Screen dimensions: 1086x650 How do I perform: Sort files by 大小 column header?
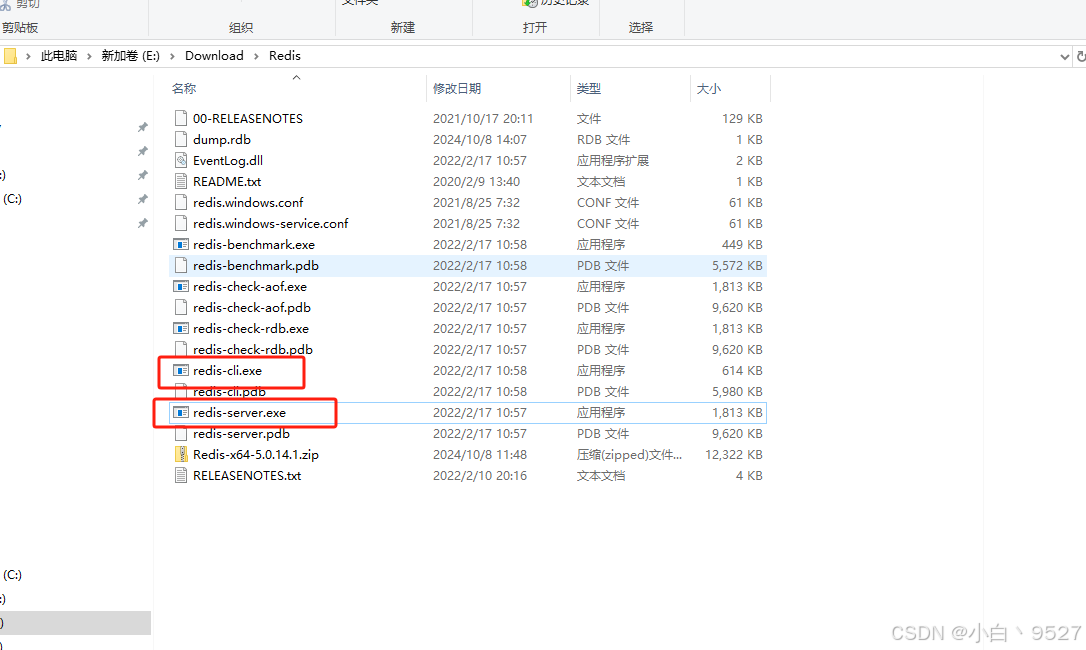click(709, 89)
